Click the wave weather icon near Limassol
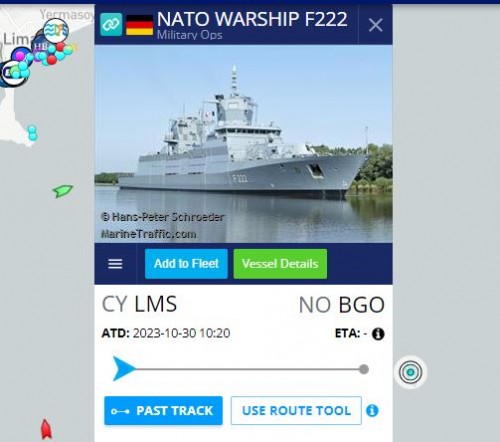The width and height of the screenshot is (500, 442). coord(57,30)
